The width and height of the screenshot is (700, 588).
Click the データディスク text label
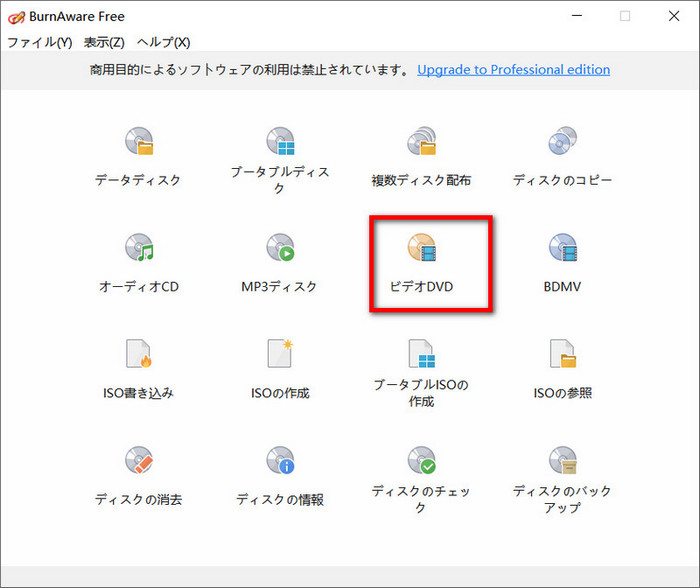(x=138, y=180)
